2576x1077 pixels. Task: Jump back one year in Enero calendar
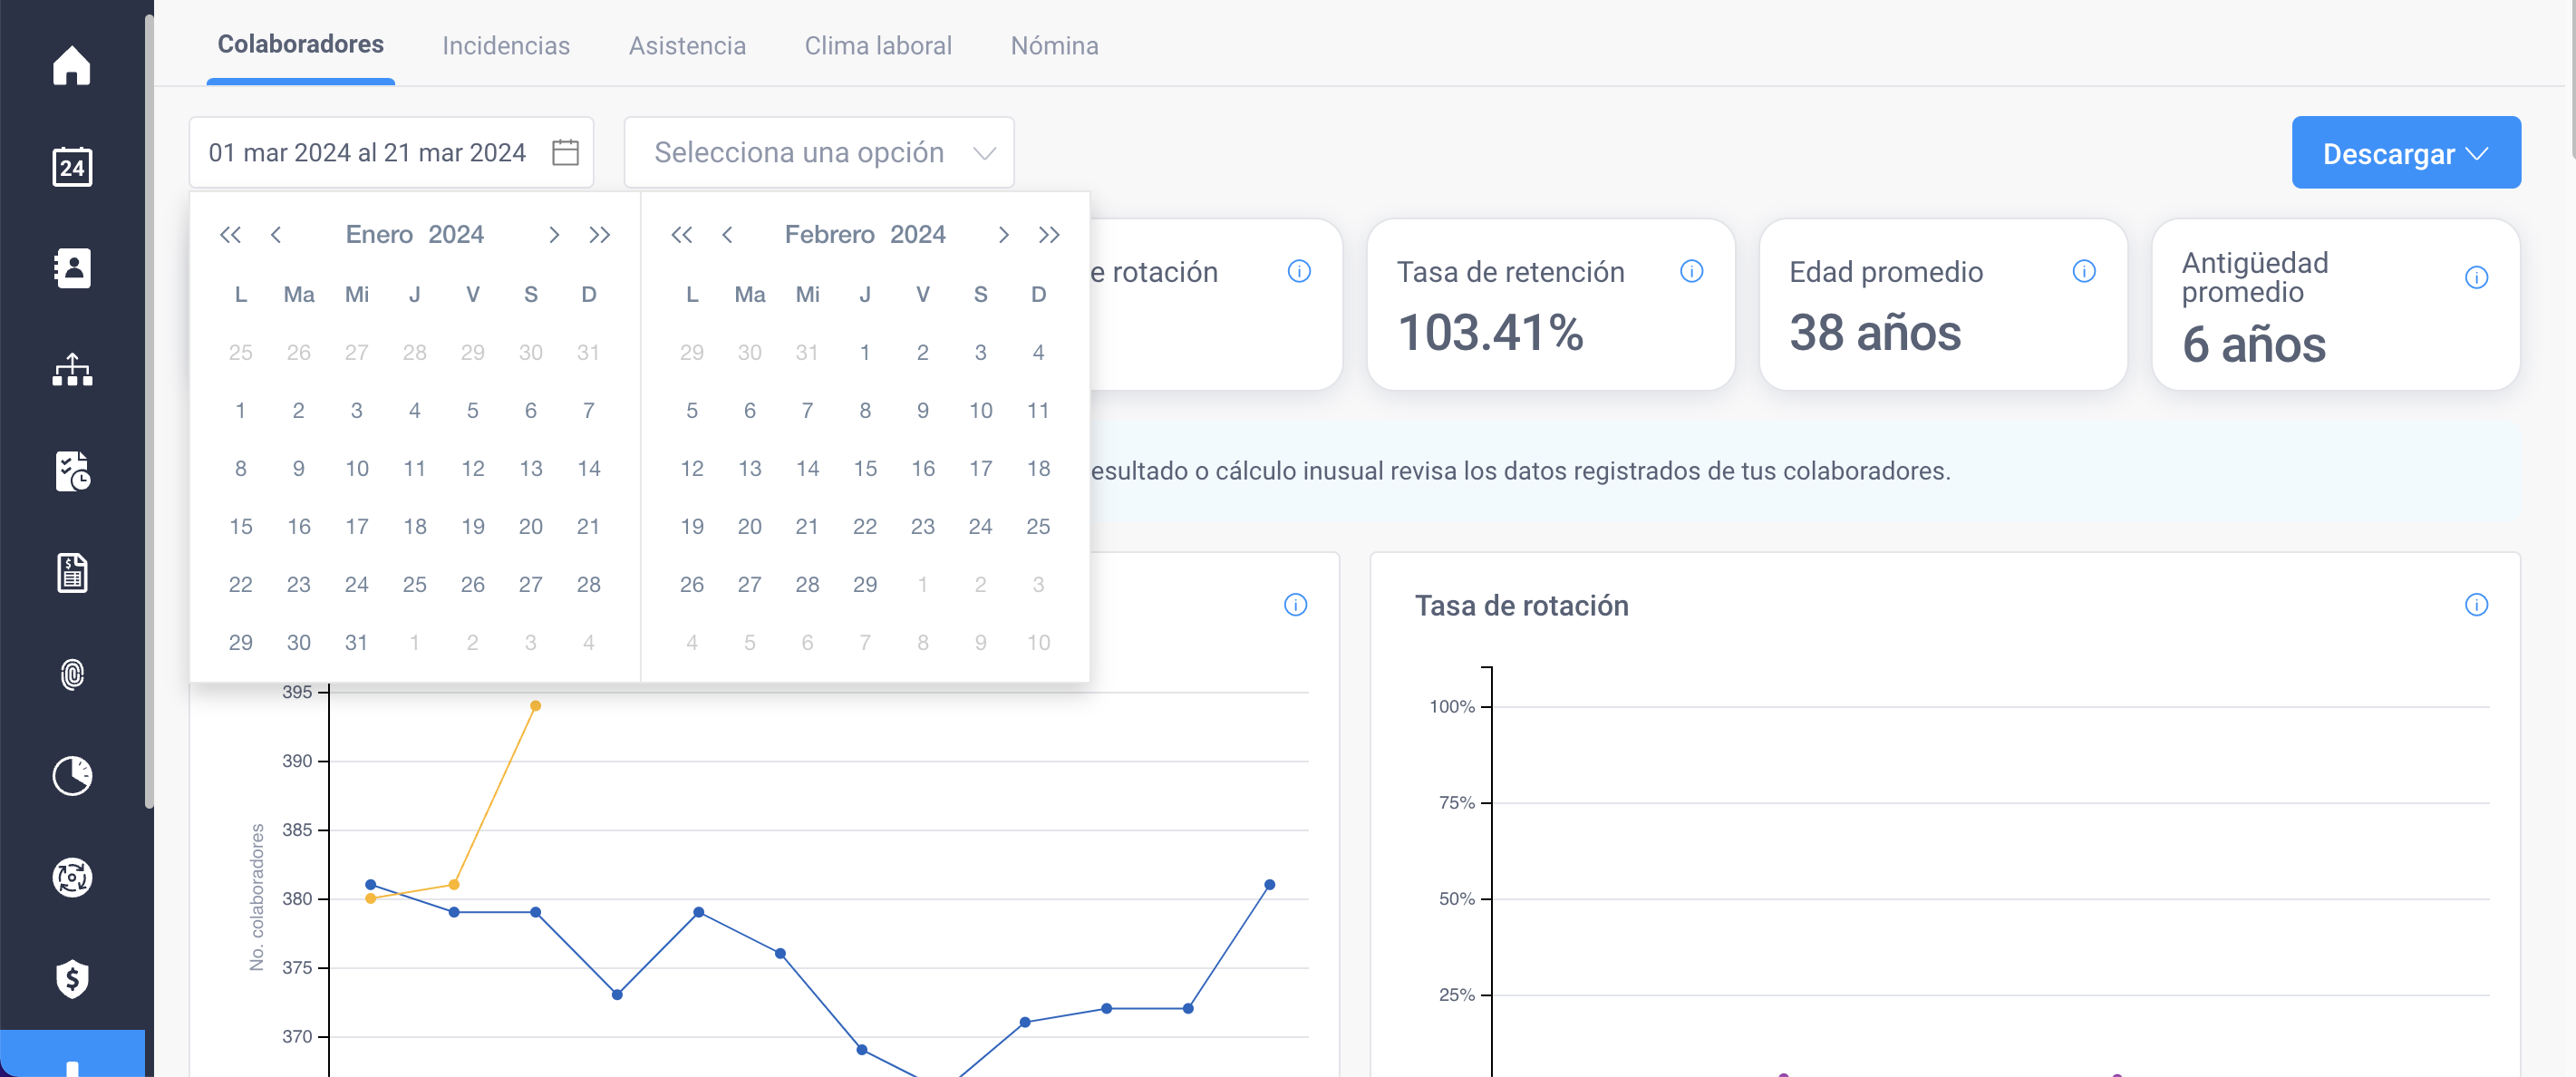pos(230,235)
